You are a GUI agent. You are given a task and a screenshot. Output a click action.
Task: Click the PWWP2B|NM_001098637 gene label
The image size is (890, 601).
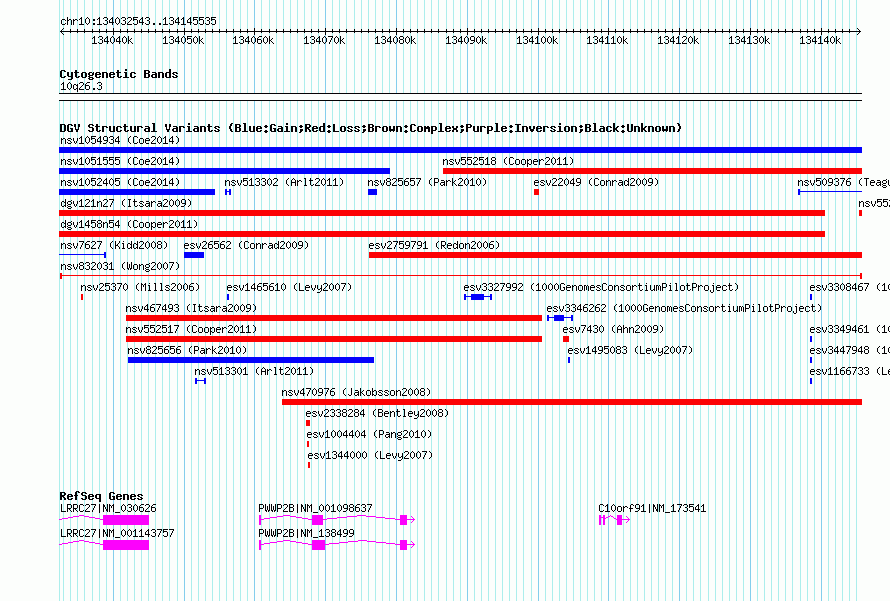[315, 508]
